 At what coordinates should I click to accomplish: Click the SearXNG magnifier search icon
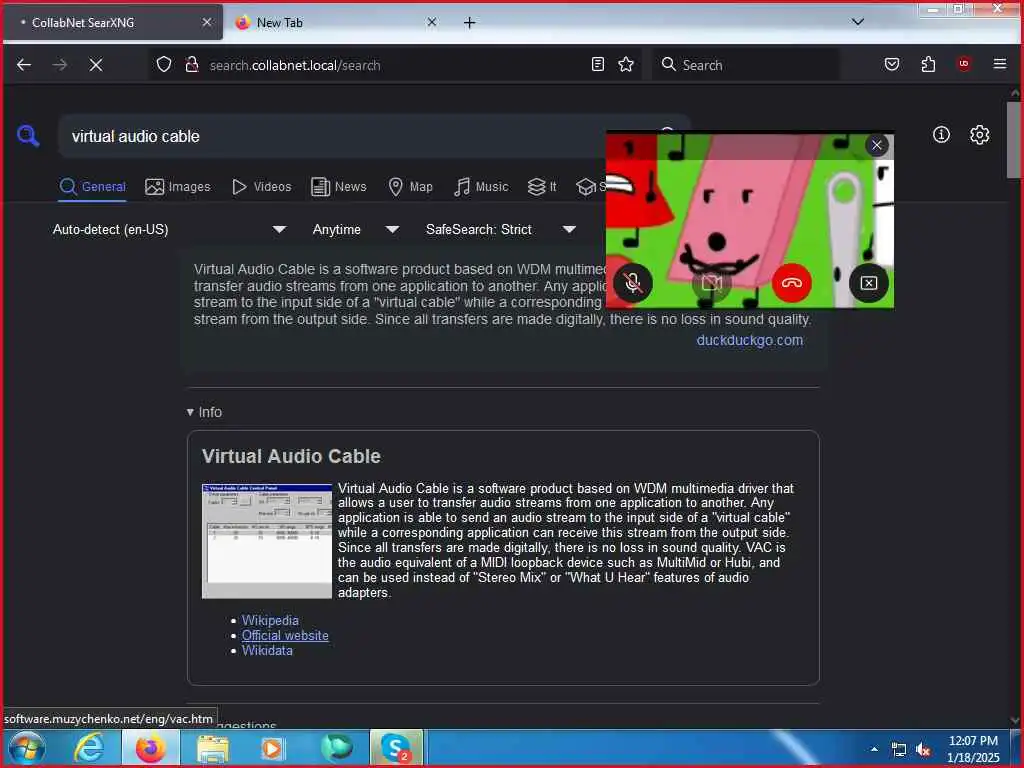(27, 136)
